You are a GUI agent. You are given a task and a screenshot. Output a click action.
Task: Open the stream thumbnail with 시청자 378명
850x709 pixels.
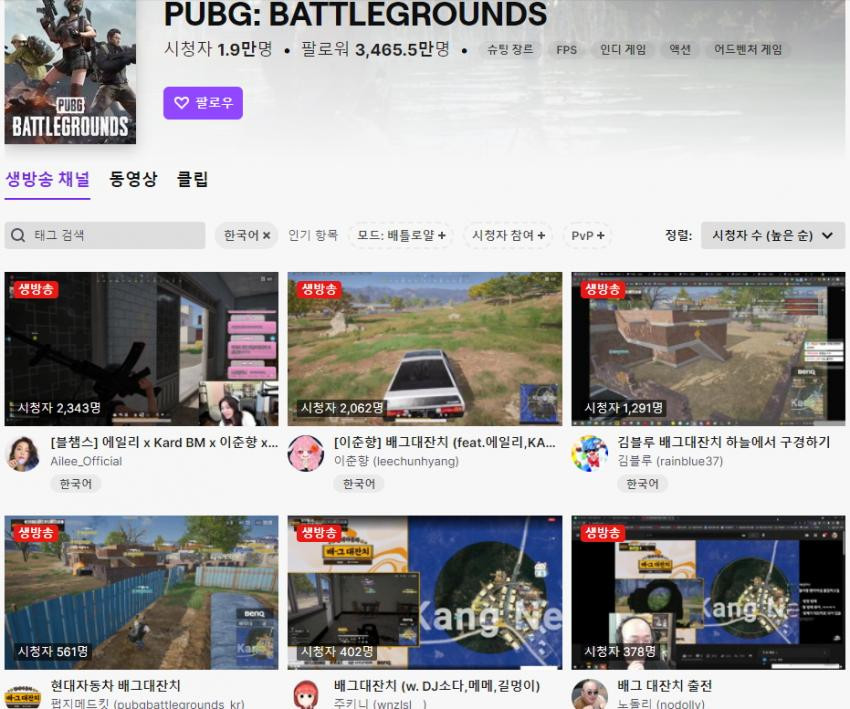point(708,592)
